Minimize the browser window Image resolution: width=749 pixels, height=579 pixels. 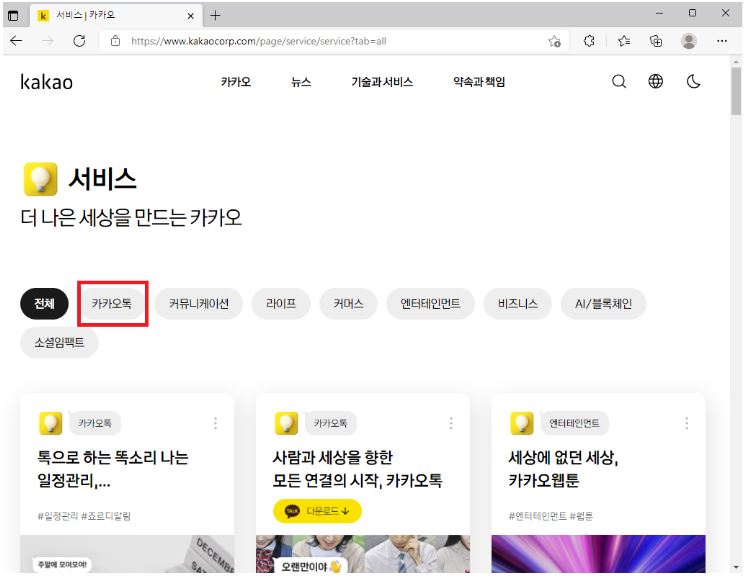[659, 14]
